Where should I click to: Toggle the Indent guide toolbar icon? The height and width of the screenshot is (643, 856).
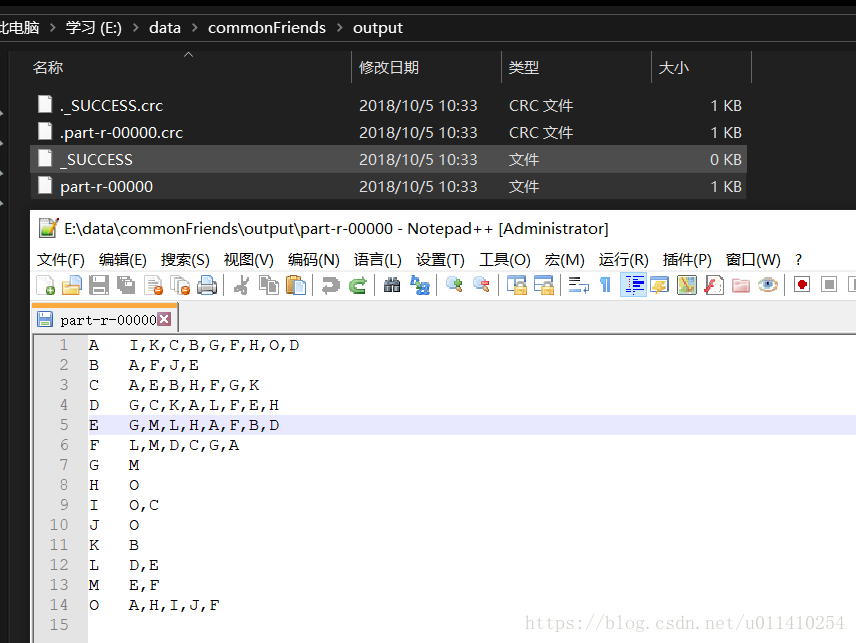pyautogui.click(x=633, y=285)
